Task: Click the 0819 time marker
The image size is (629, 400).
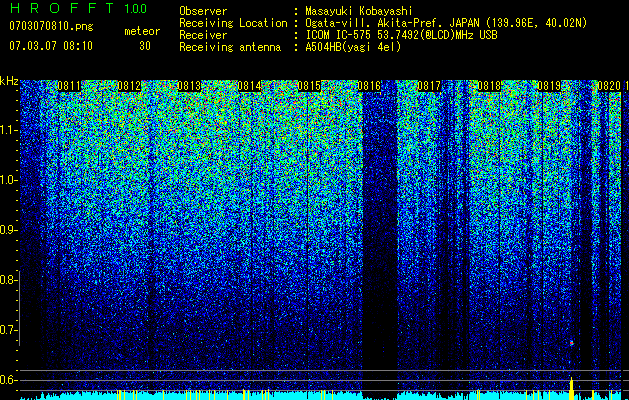Action: [549, 86]
